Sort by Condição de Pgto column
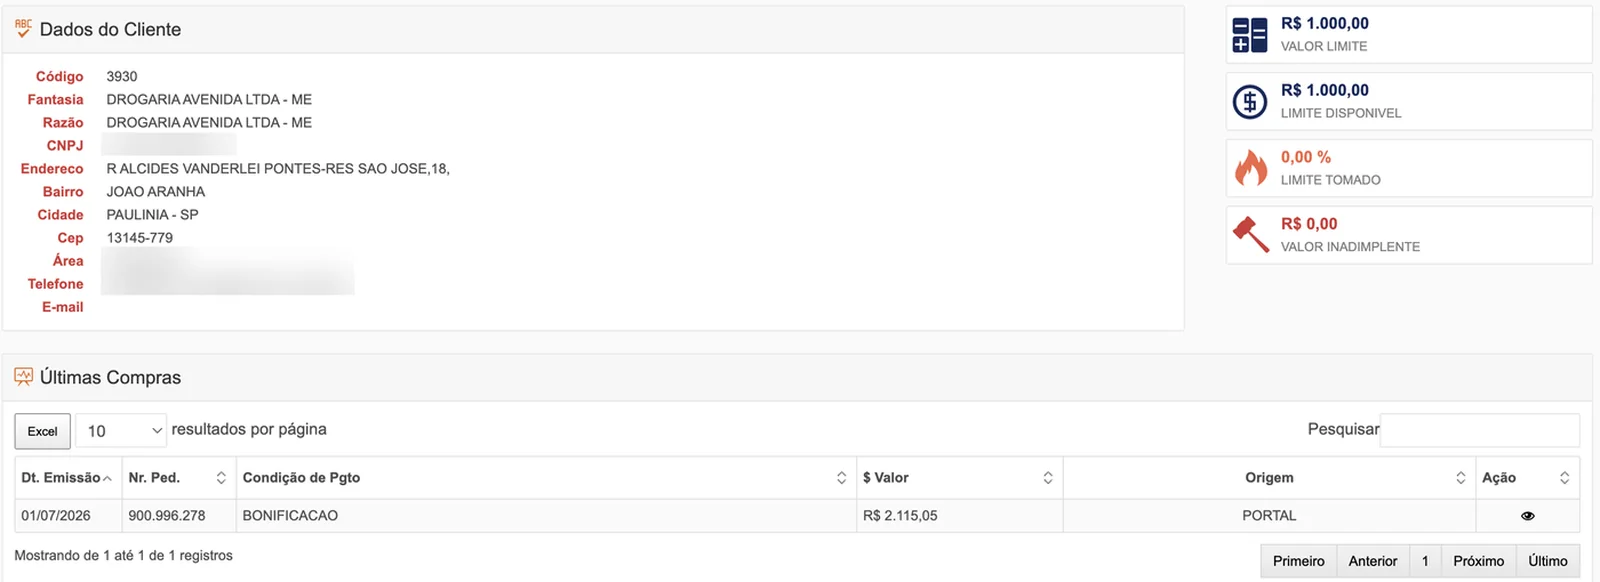This screenshot has width=1600, height=582. (546, 478)
